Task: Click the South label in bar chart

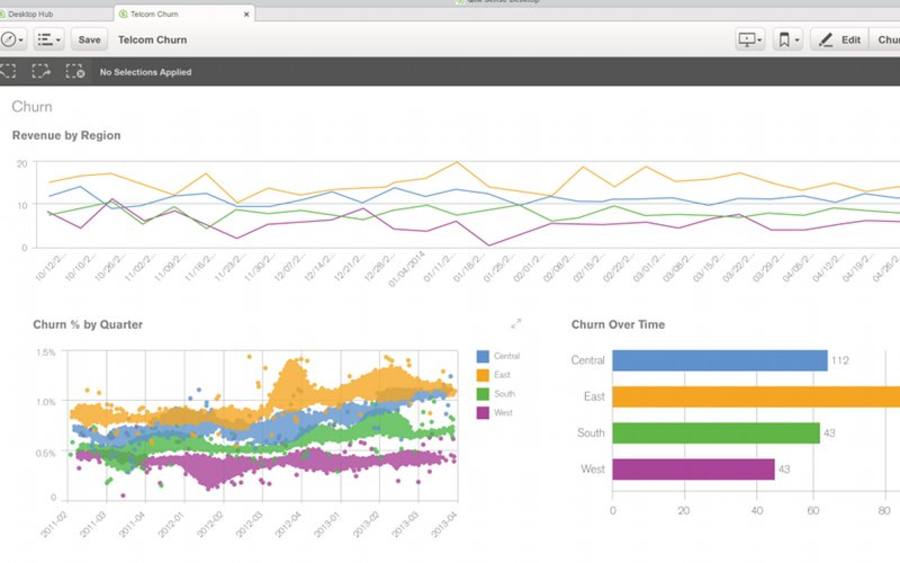Action: 591,433
